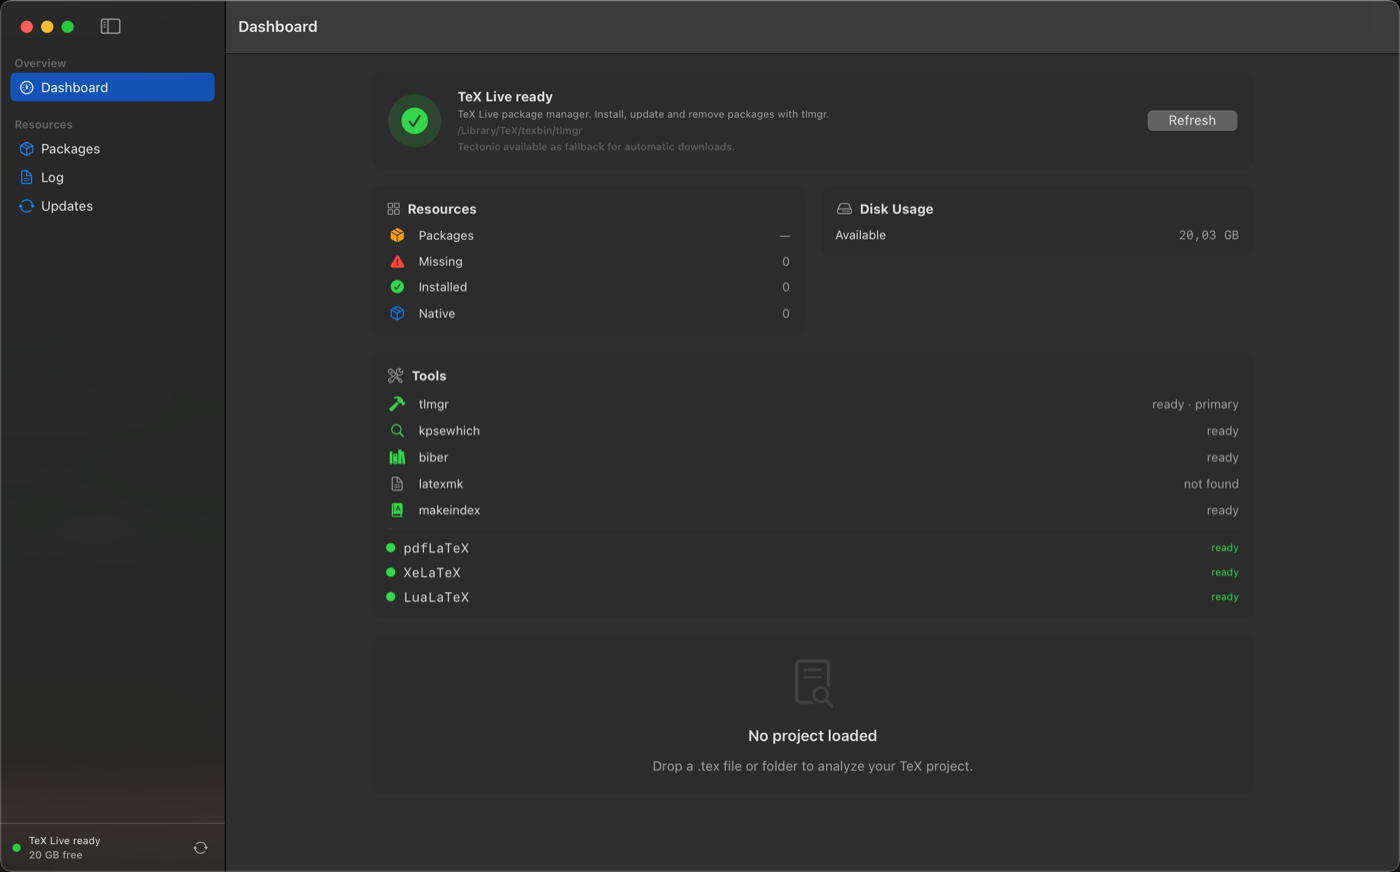Click '20 GB free' in sidebar footer
The image size is (1400, 872).
56,855
